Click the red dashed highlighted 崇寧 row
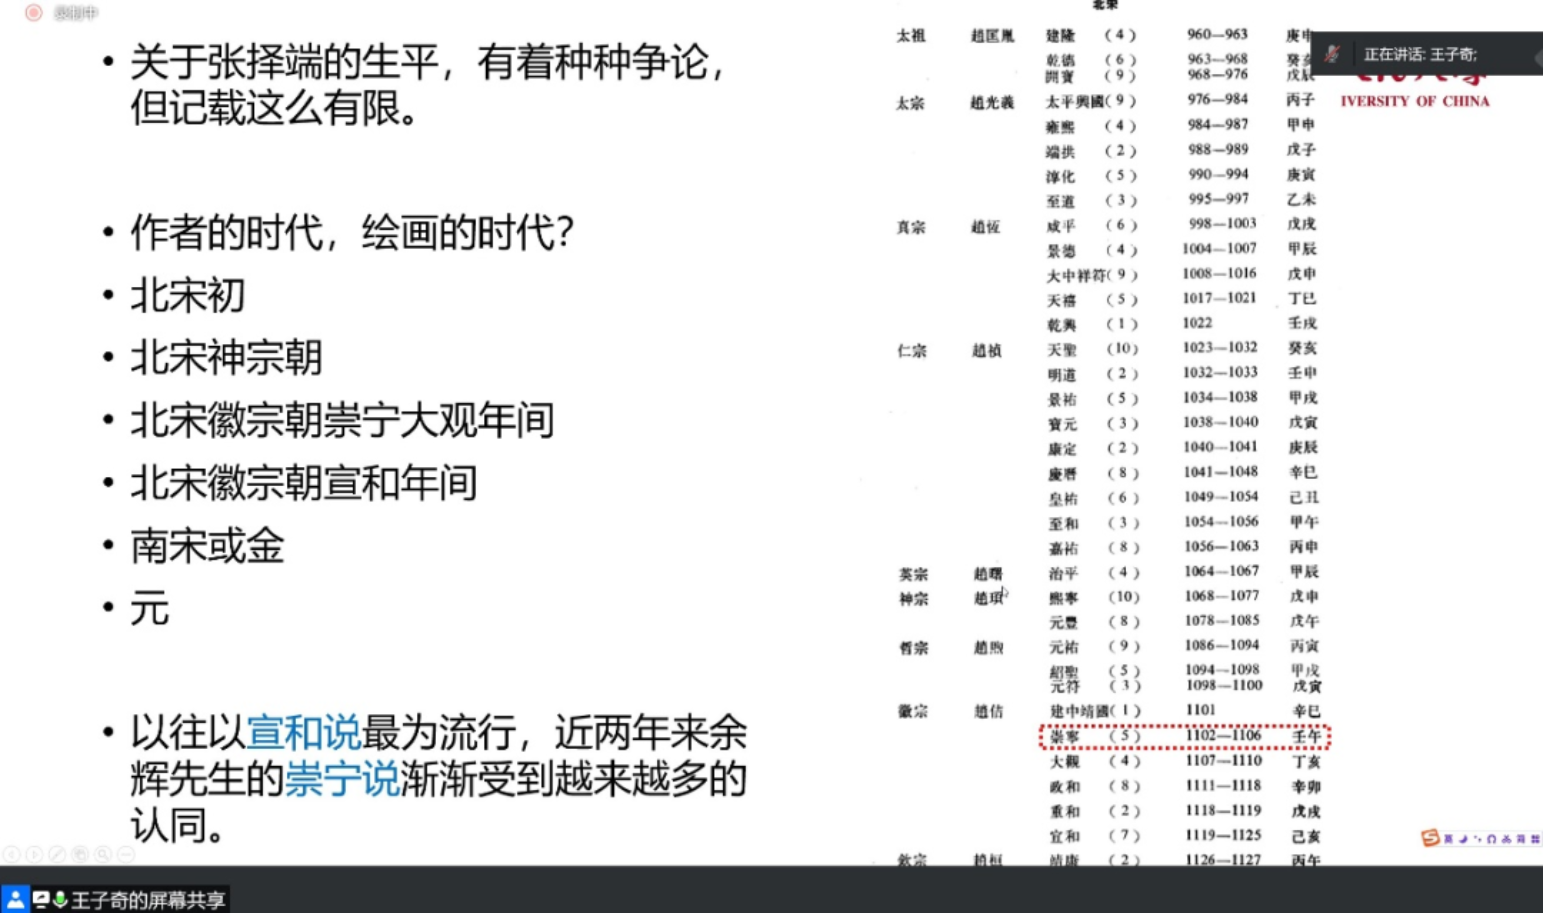 point(1184,737)
